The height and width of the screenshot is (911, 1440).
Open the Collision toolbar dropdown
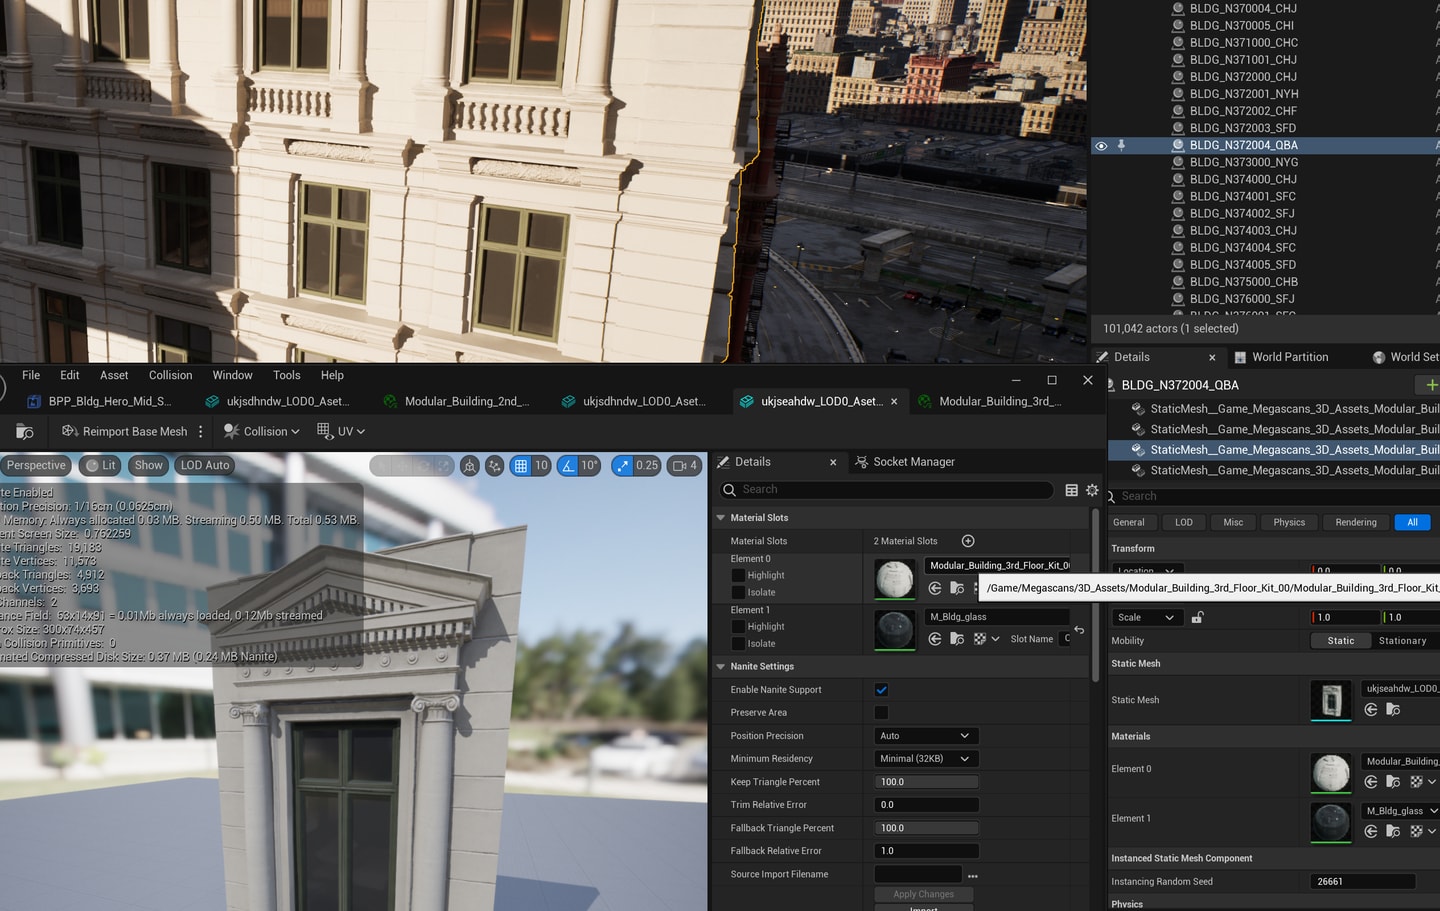click(x=261, y=431)
